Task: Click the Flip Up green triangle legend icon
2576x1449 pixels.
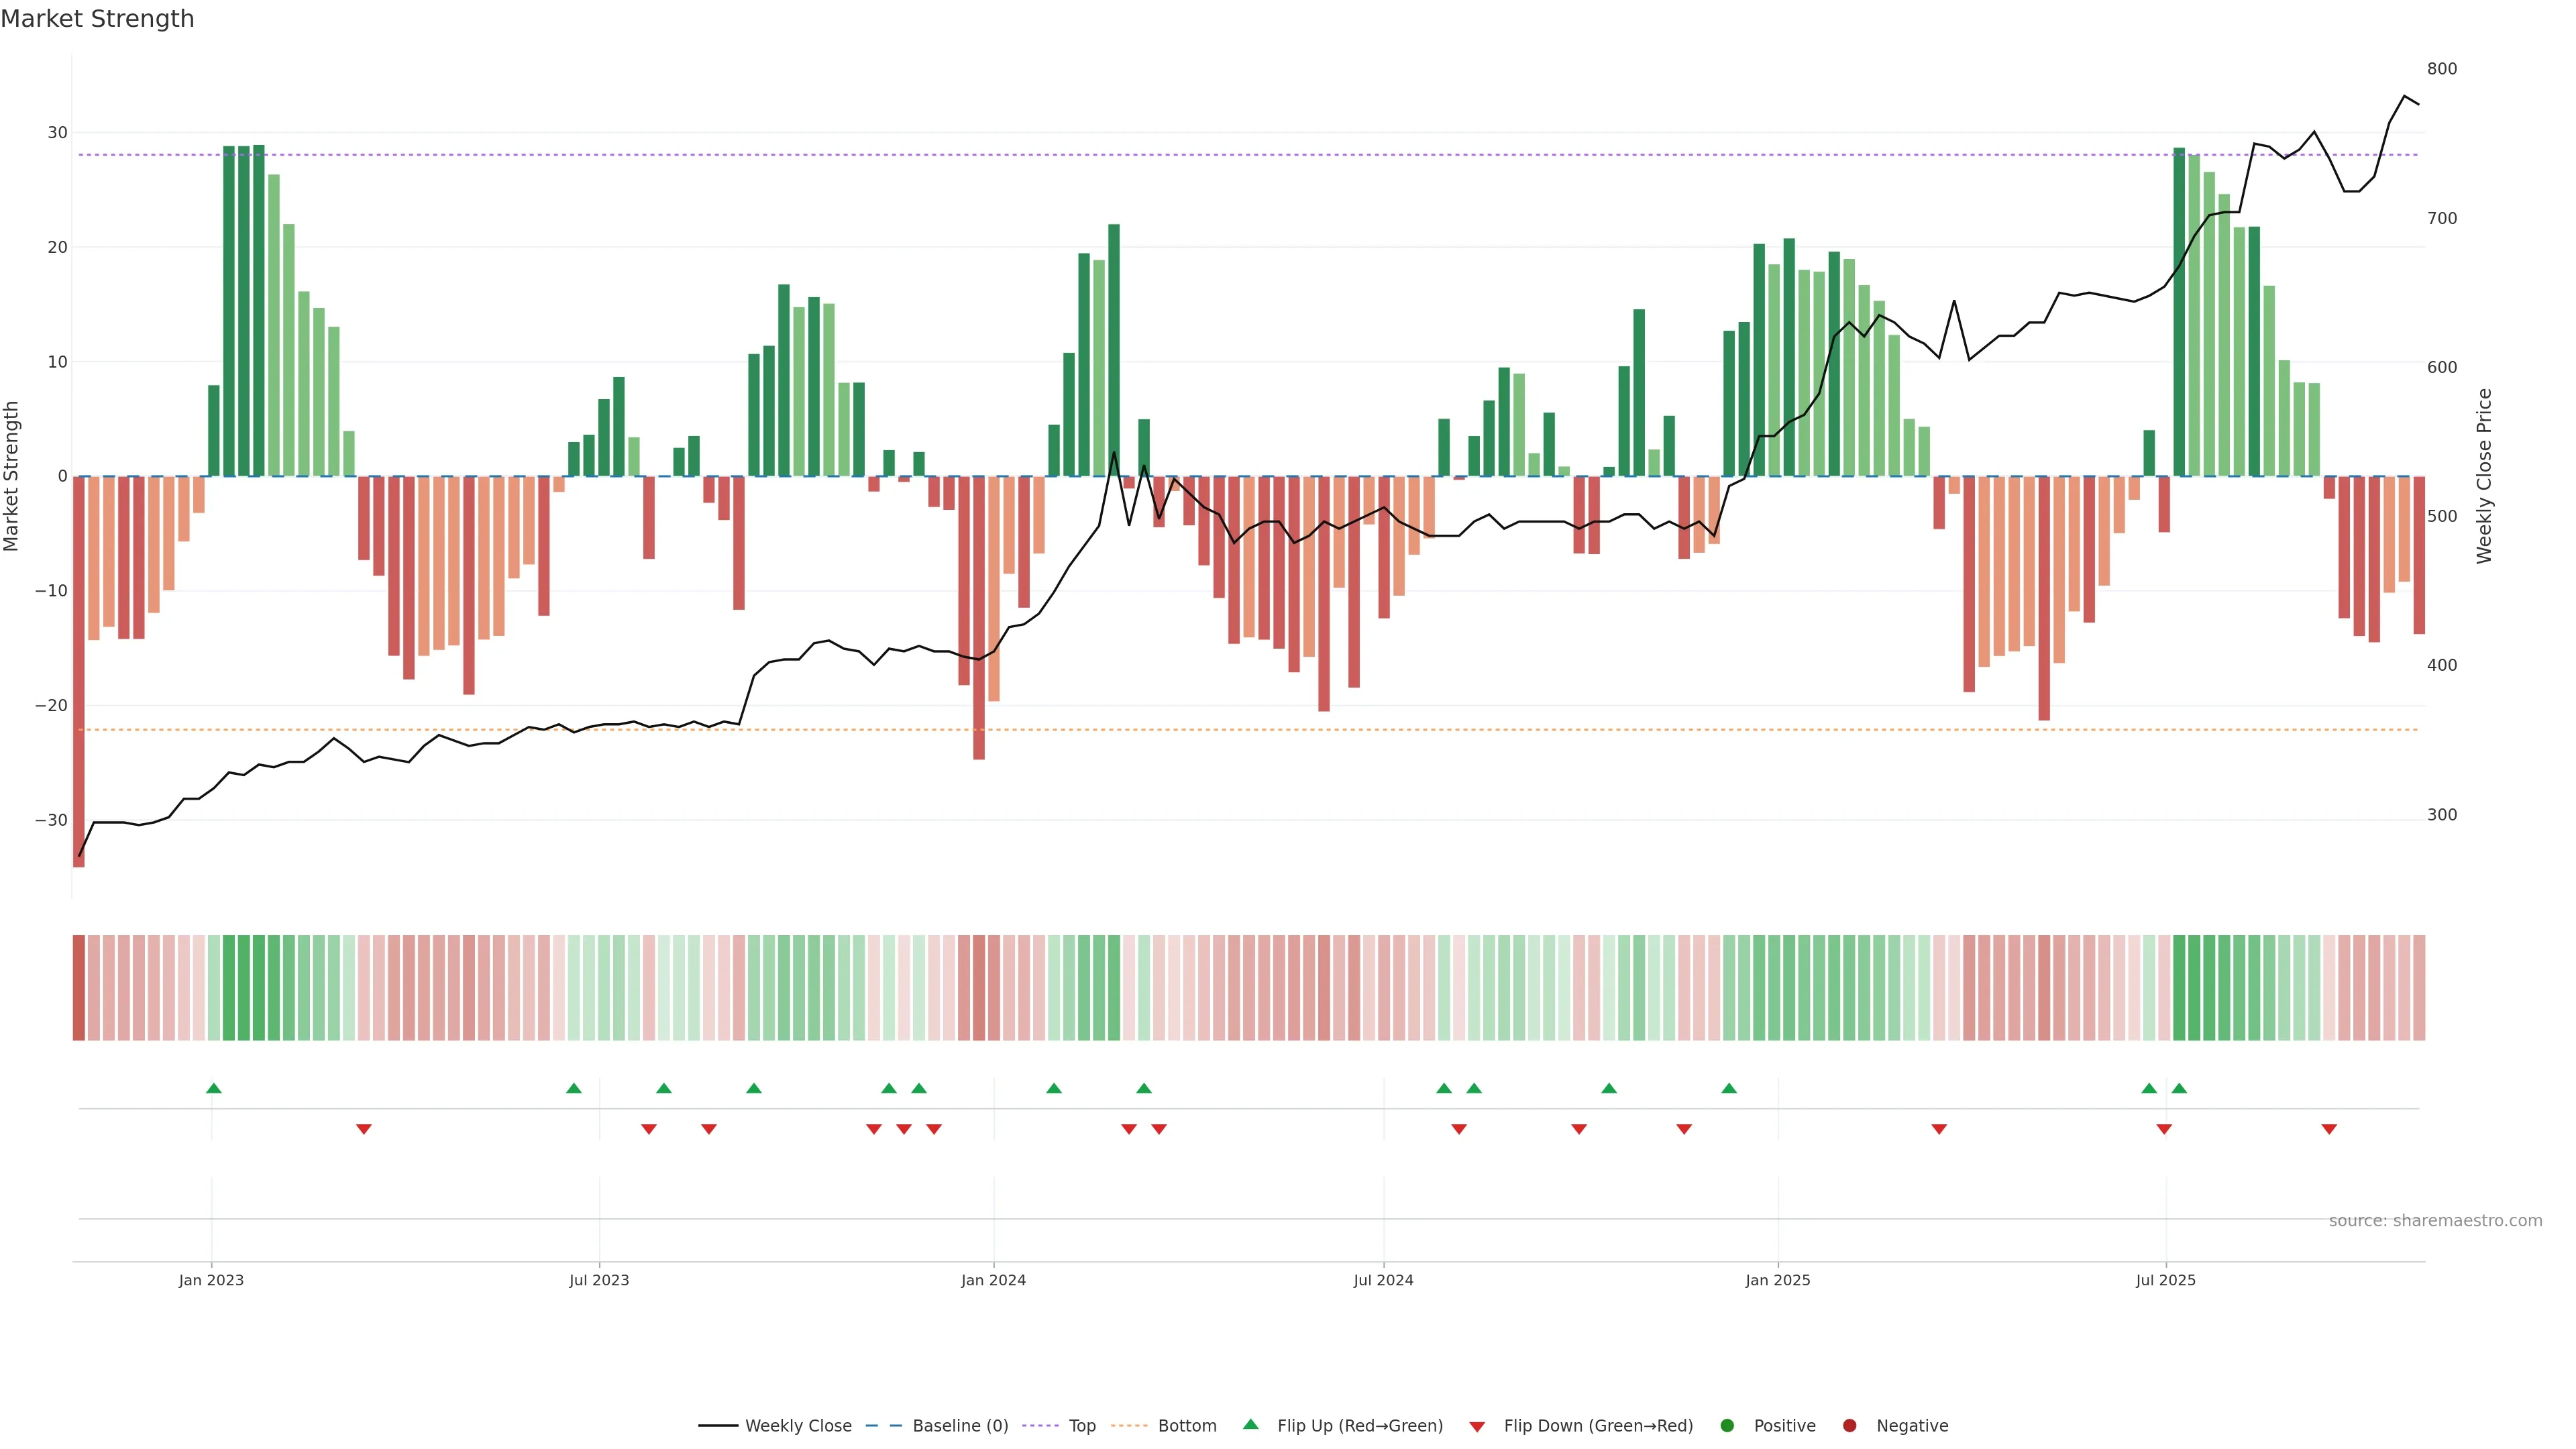Action: pos(1250,1424)
